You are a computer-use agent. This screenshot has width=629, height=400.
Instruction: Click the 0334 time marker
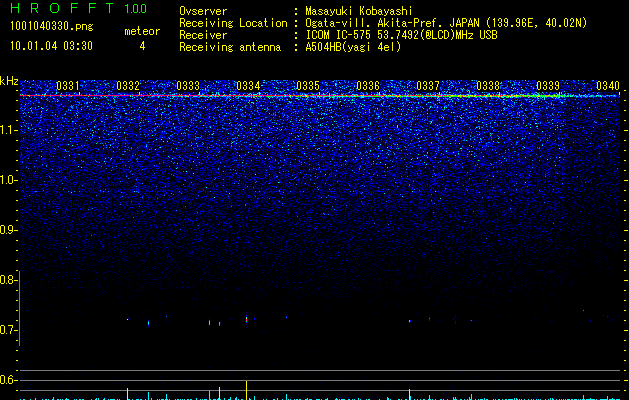point(248,86)
